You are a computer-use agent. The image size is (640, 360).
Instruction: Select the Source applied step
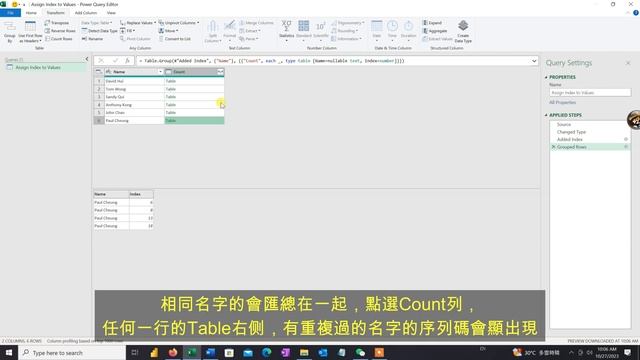pyautogui.click(x=564, y=124)
